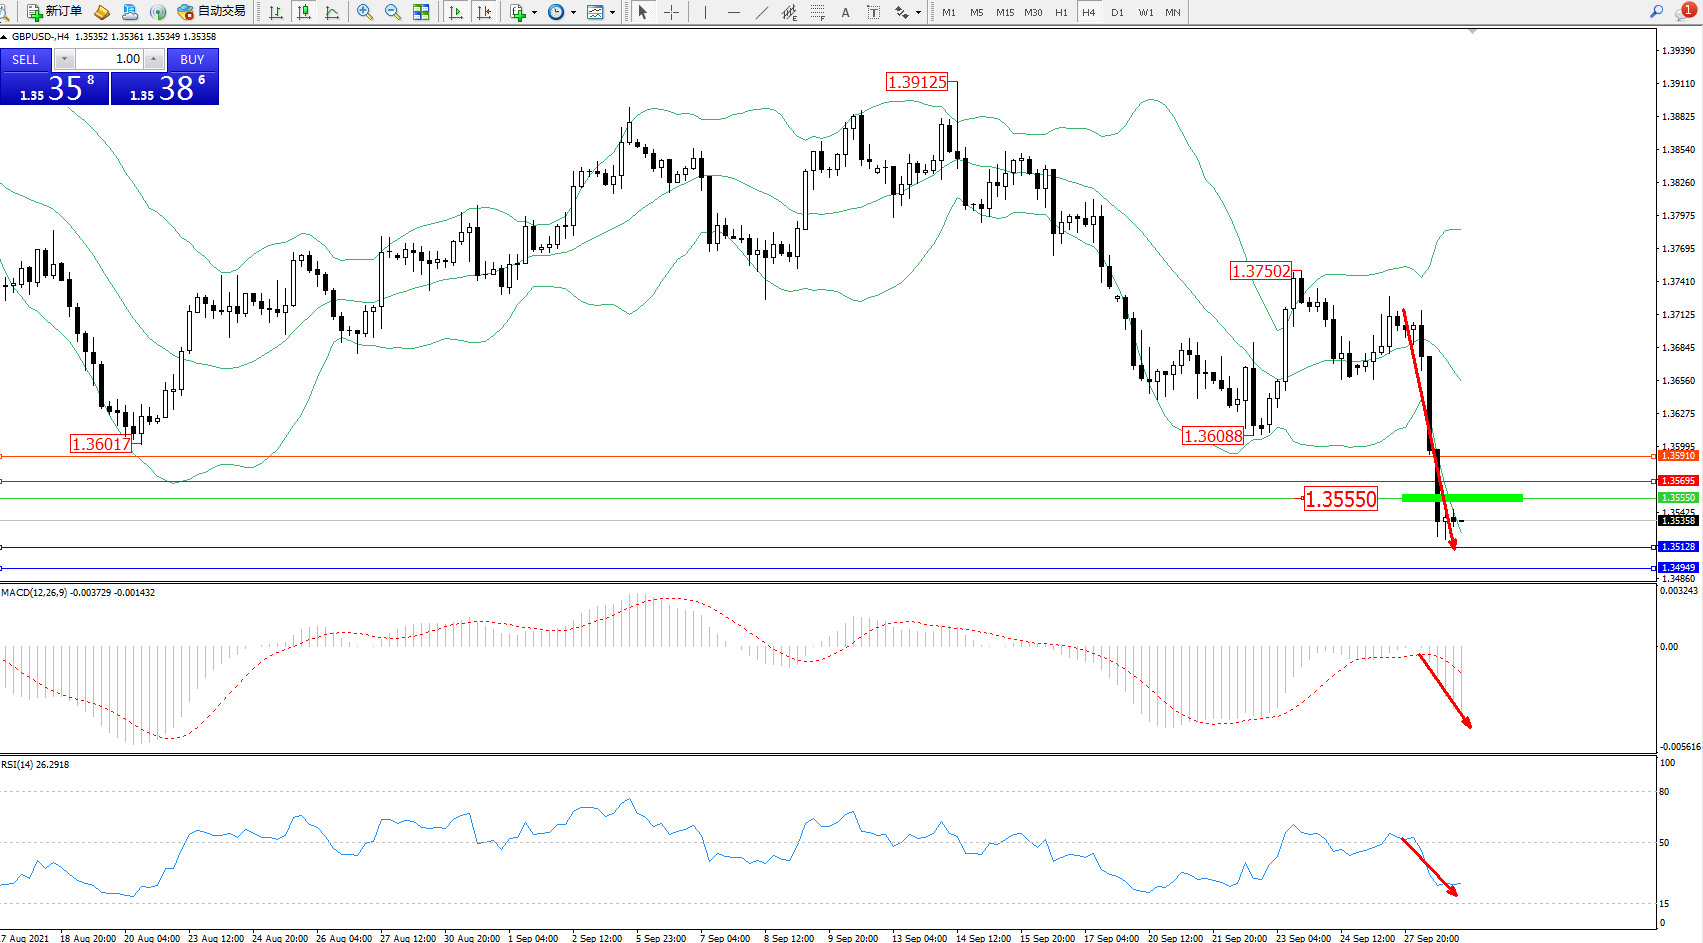Open the search magnifier in top right

point(1656,12)
